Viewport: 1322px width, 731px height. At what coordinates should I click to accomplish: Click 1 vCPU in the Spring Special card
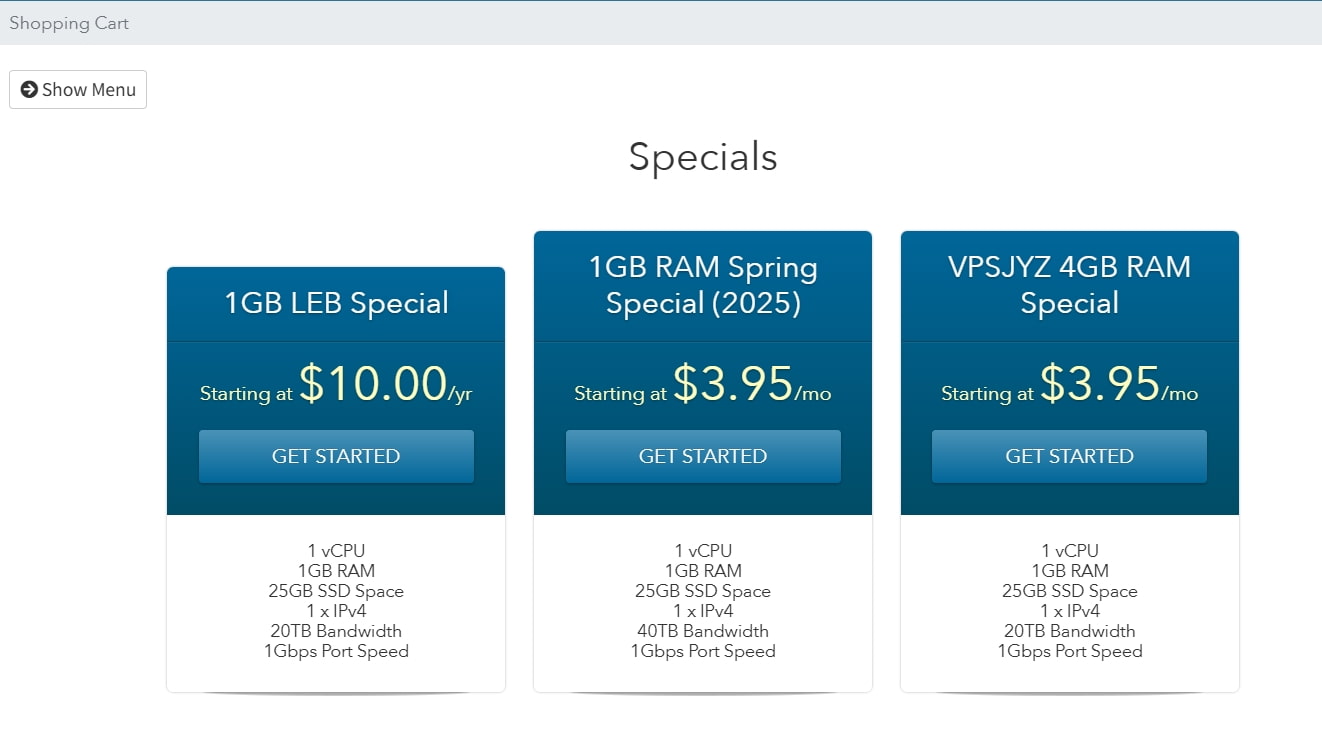pyautogui.click(x=703, y=550)
